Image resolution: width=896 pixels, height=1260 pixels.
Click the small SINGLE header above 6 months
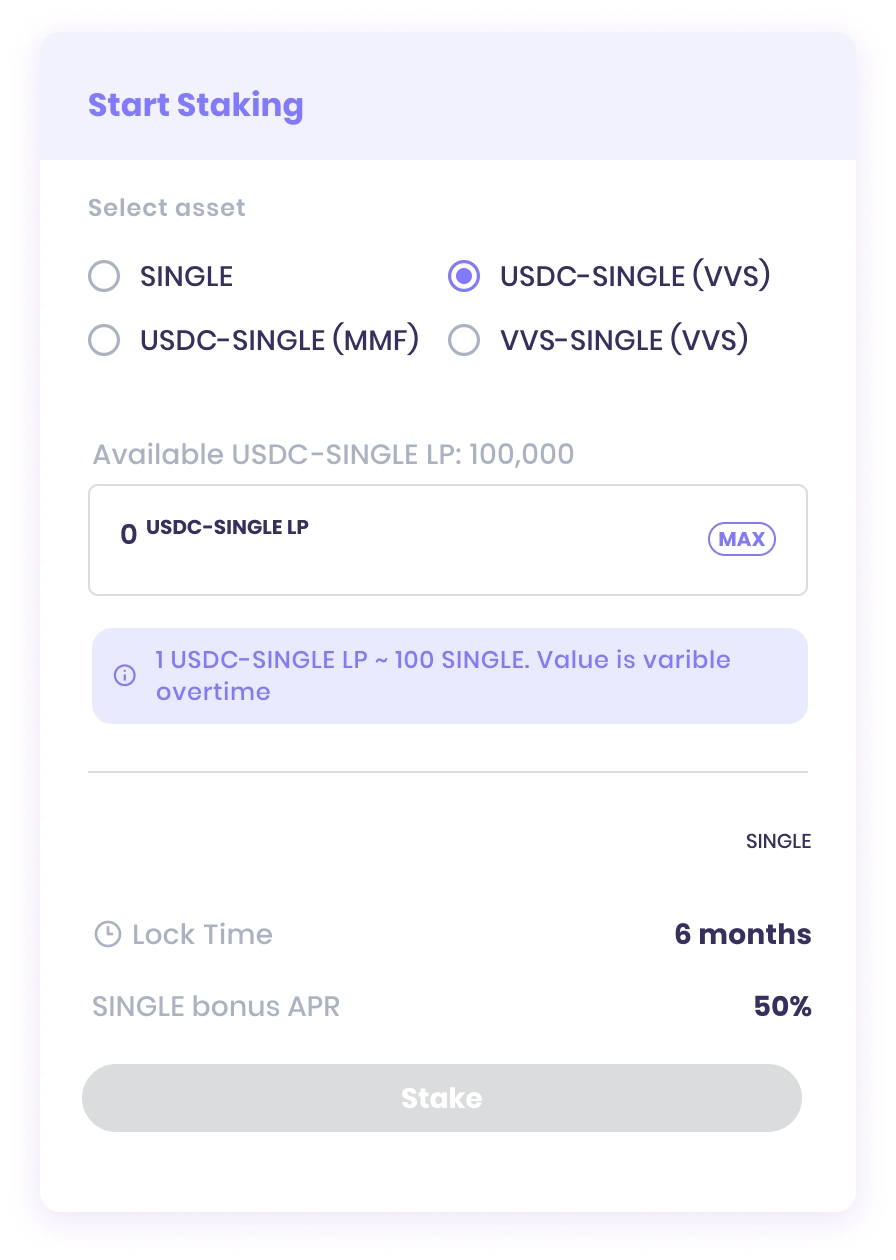[x=778, y=841]
